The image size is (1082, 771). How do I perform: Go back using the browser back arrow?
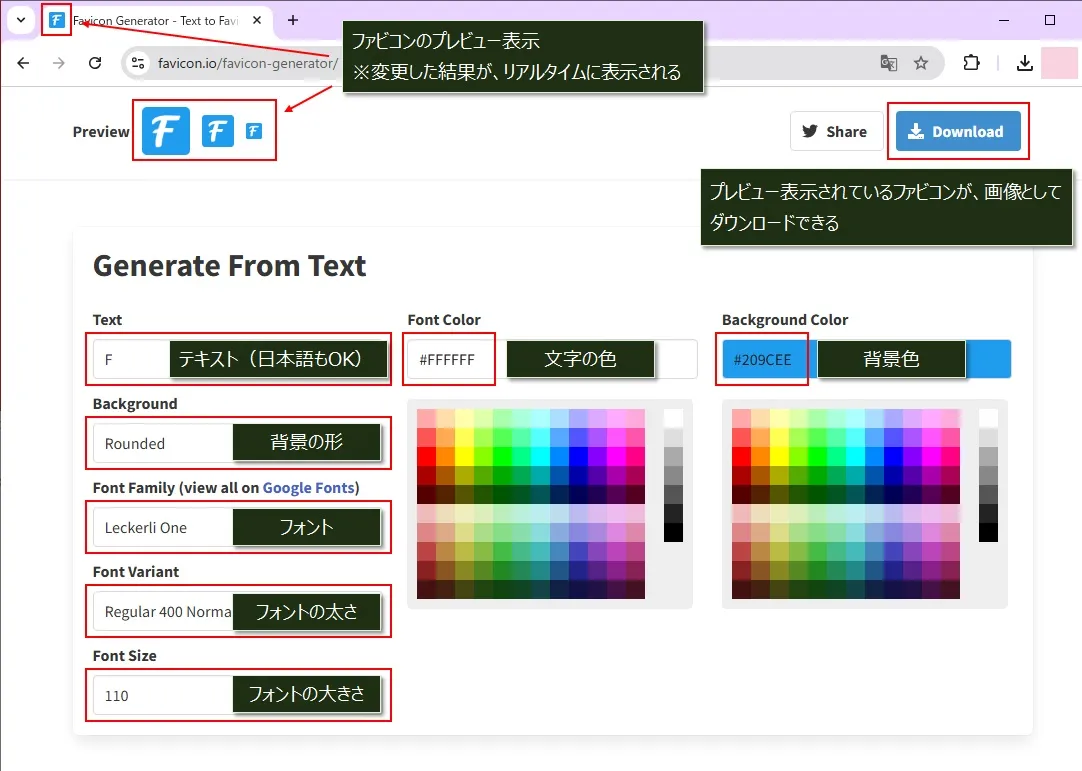23,63
